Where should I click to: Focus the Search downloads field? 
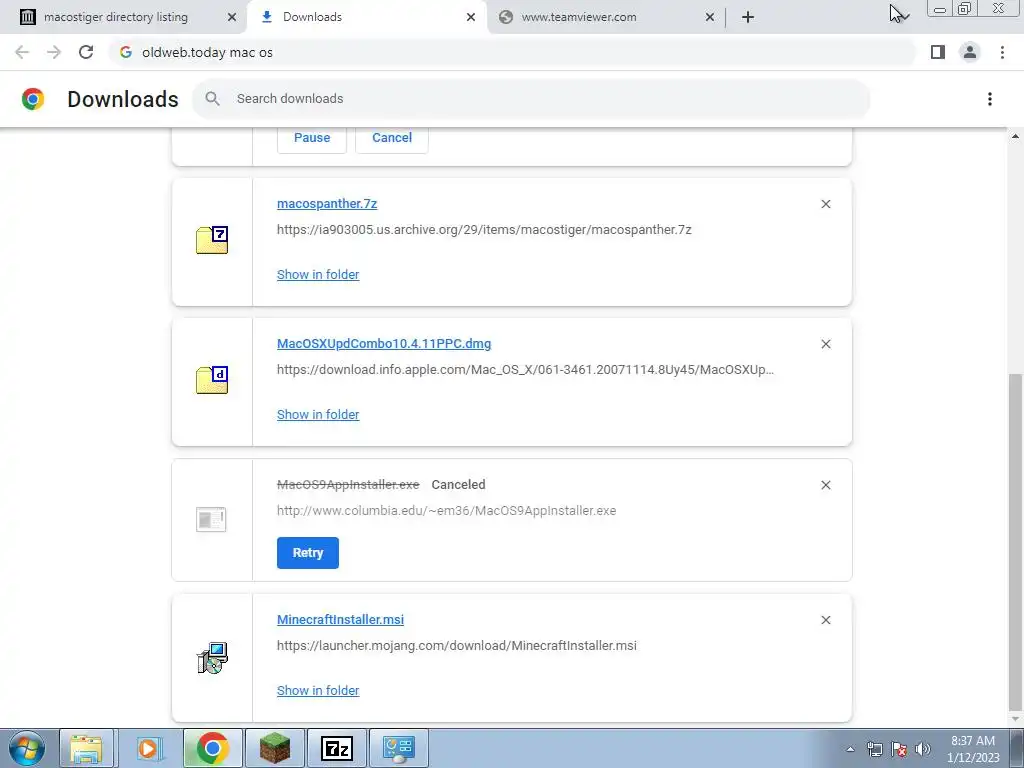[531, 99]
